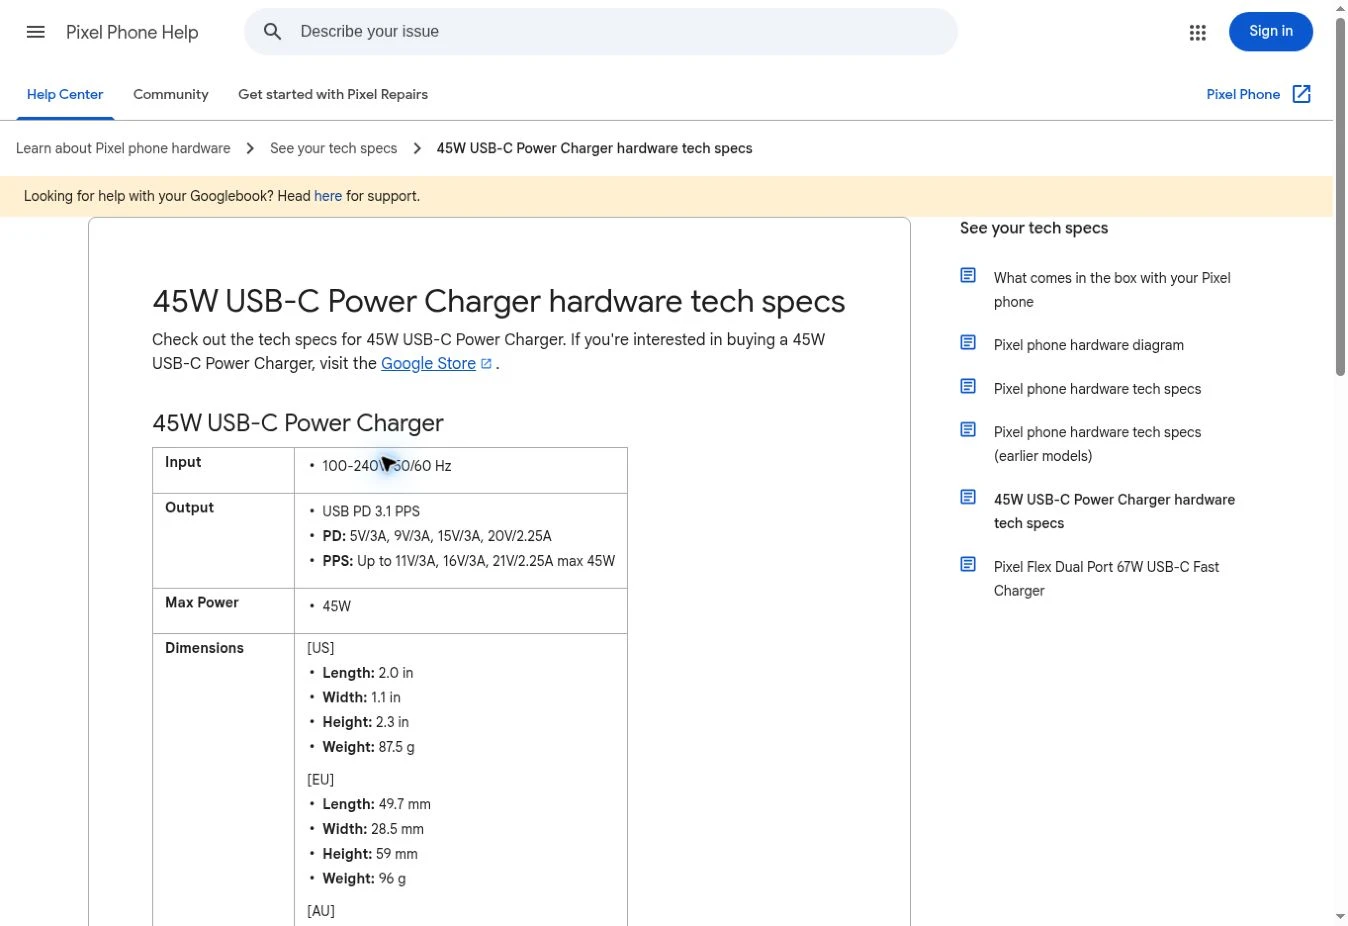This screenshot has height=926, width=1348.
Task: Click article icon beside Pixel phone hardware diagram
Action: [968, 343]
